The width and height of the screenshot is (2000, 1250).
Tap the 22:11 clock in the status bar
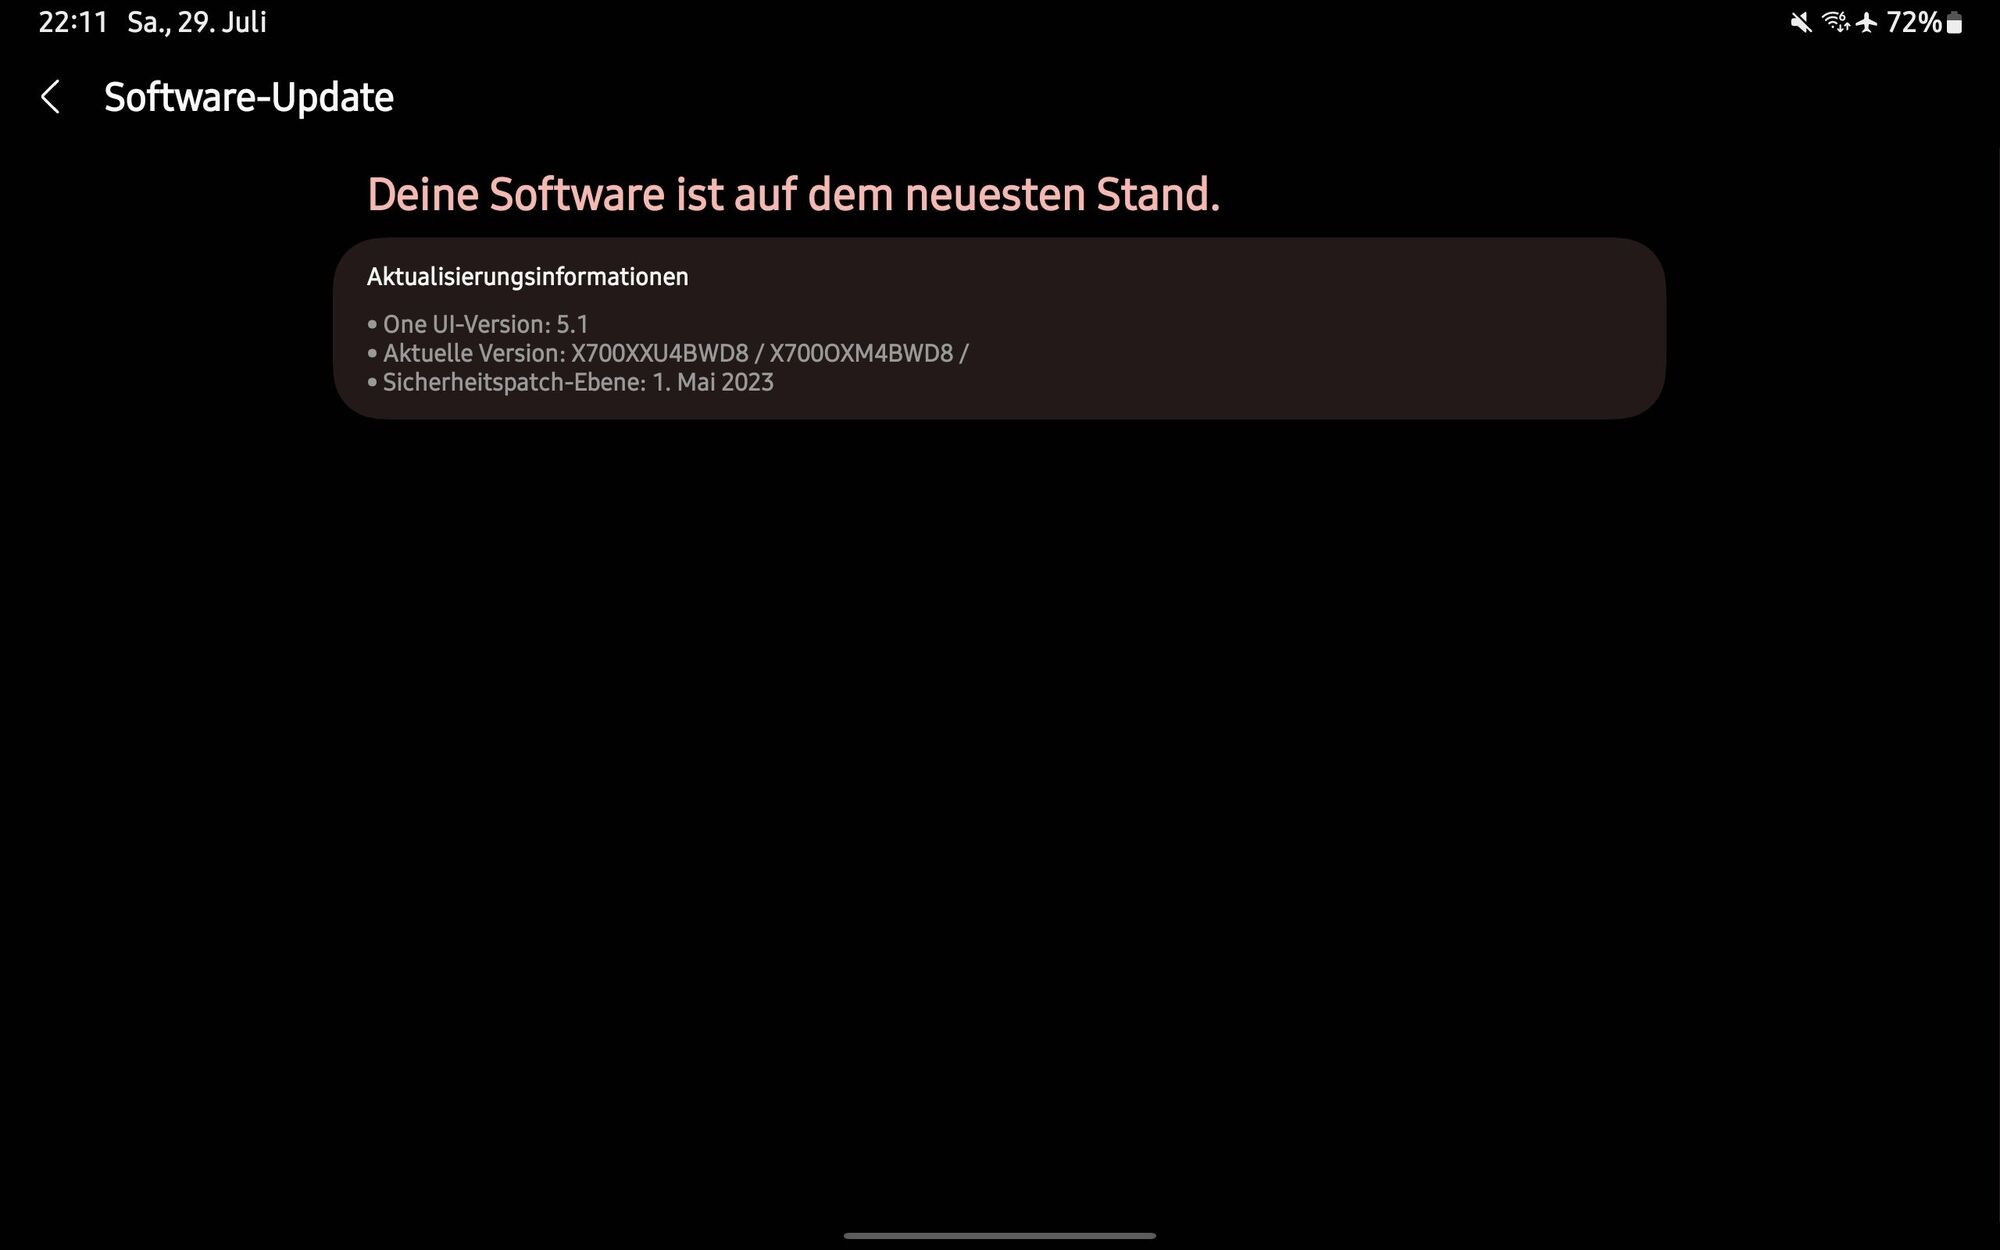(x=72, y=22)
